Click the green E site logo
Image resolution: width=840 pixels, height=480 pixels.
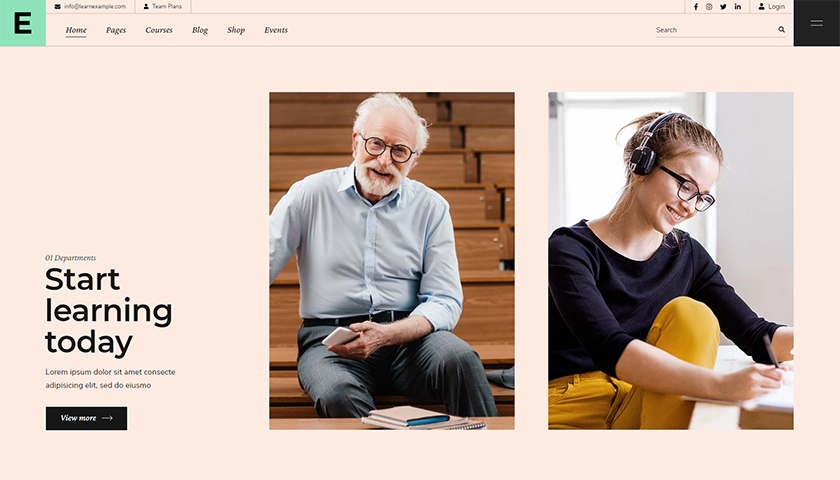coord(22,23)
